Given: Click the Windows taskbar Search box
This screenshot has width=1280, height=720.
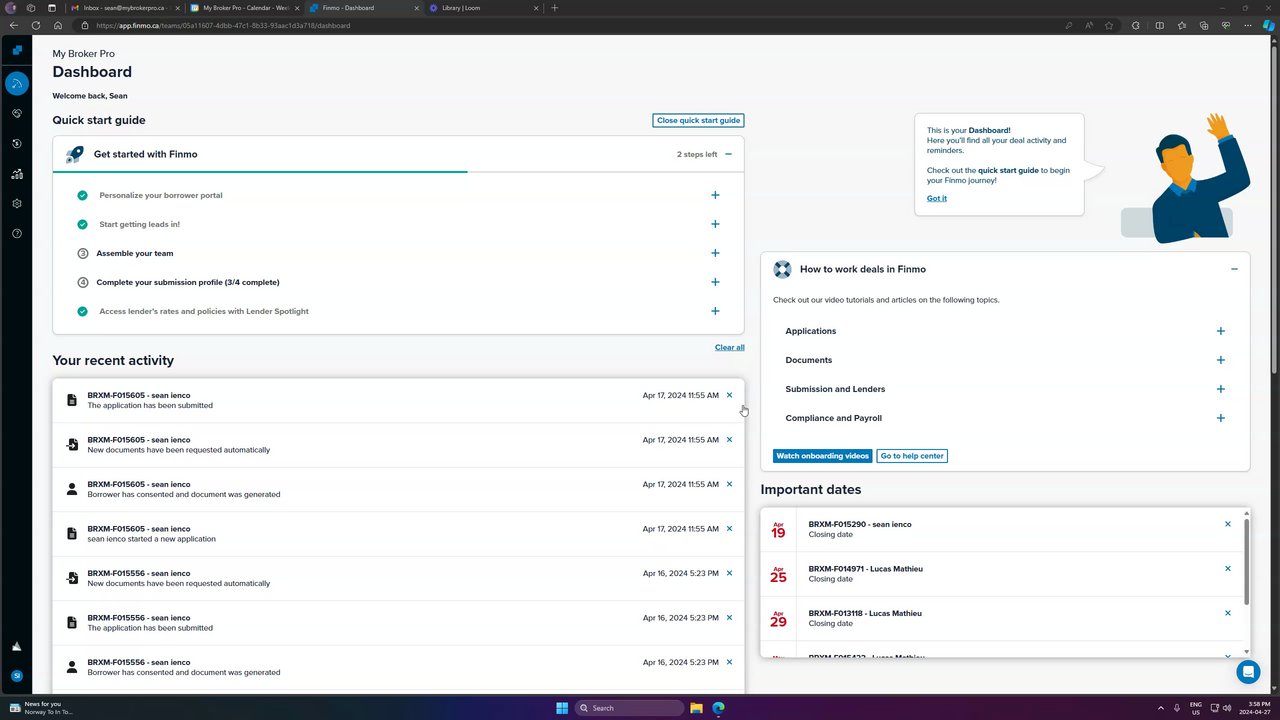Looking at the screenshot, I should [629, 708].
